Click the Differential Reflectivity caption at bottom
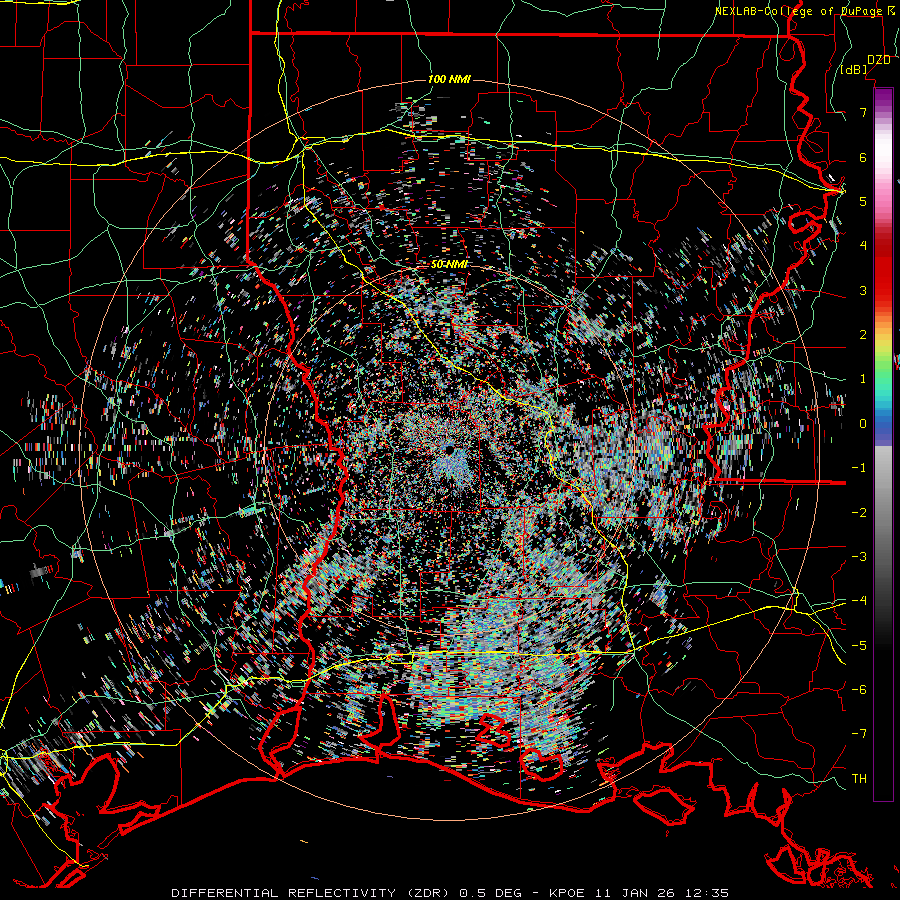The width and height of the screenshot is (900, 900). pos(450,893)
